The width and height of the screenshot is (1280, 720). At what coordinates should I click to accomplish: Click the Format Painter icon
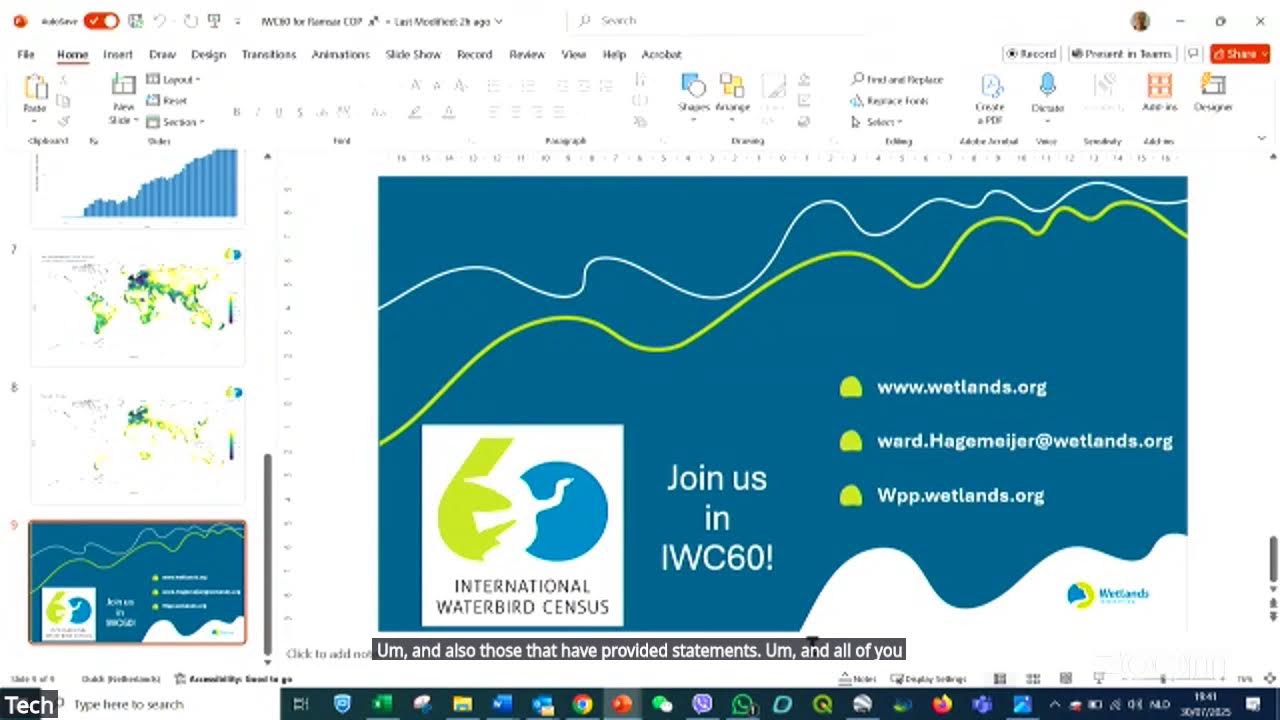(x=63, y=121)
